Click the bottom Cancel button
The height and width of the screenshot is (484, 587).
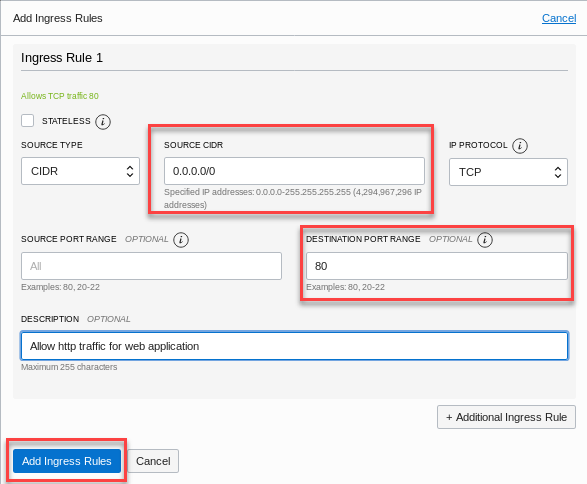(153, 461)
